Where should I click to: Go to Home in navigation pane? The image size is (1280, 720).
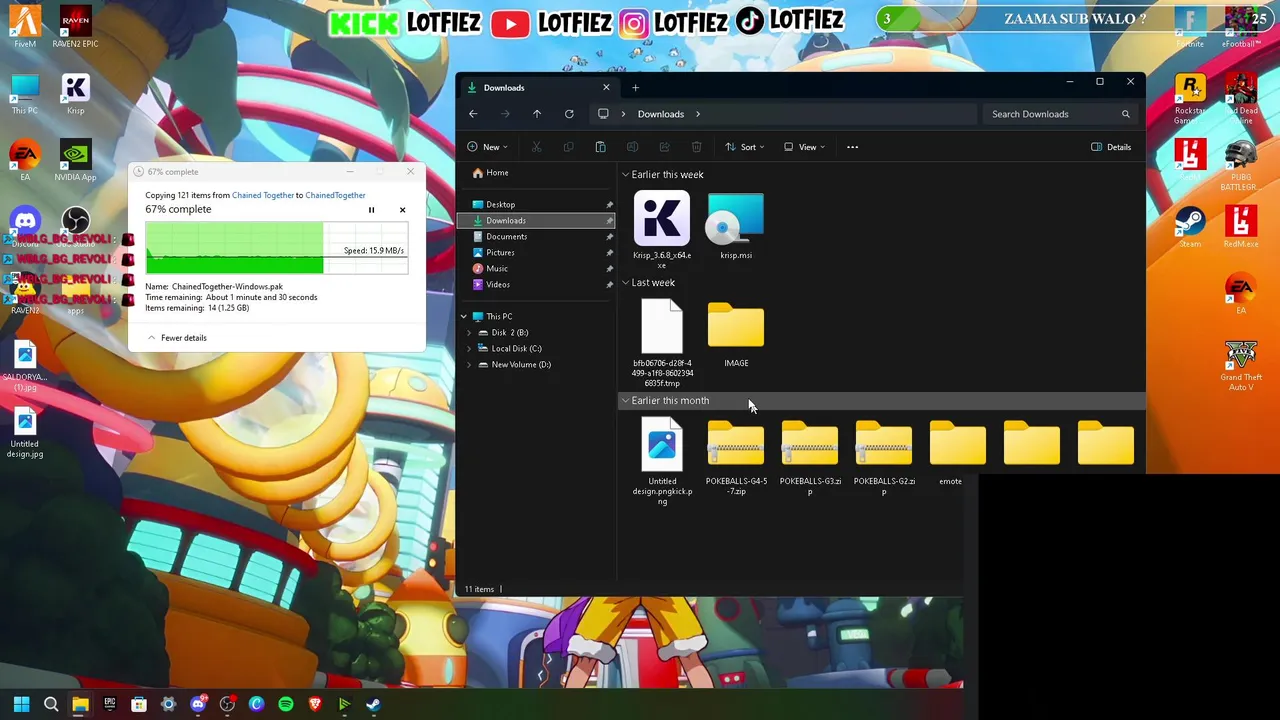(x=497, y=173)
